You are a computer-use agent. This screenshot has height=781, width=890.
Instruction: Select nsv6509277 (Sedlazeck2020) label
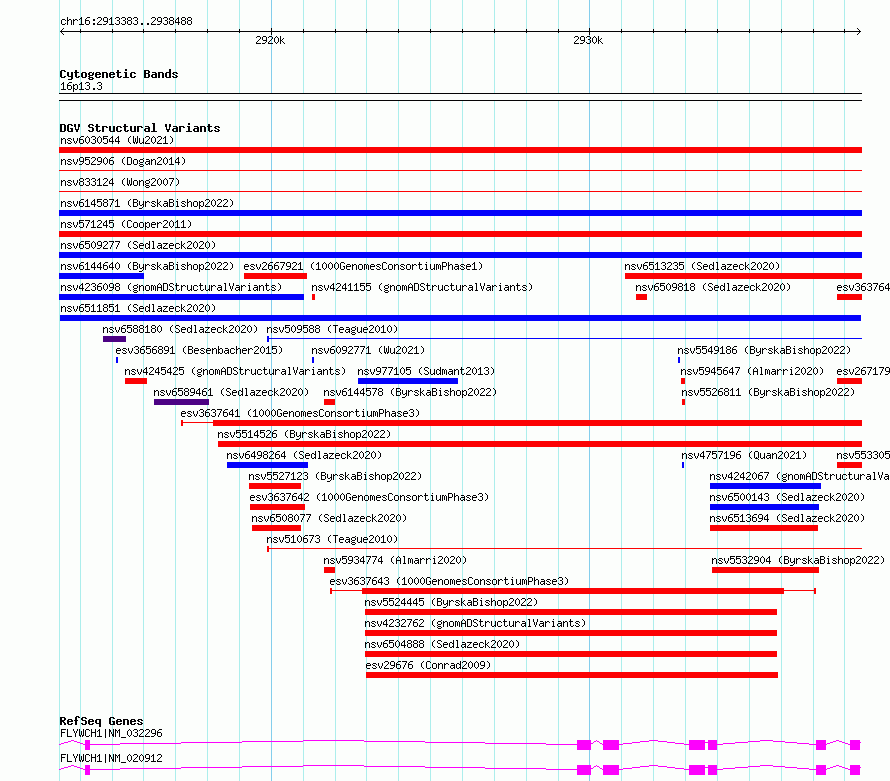click(138, 245)
